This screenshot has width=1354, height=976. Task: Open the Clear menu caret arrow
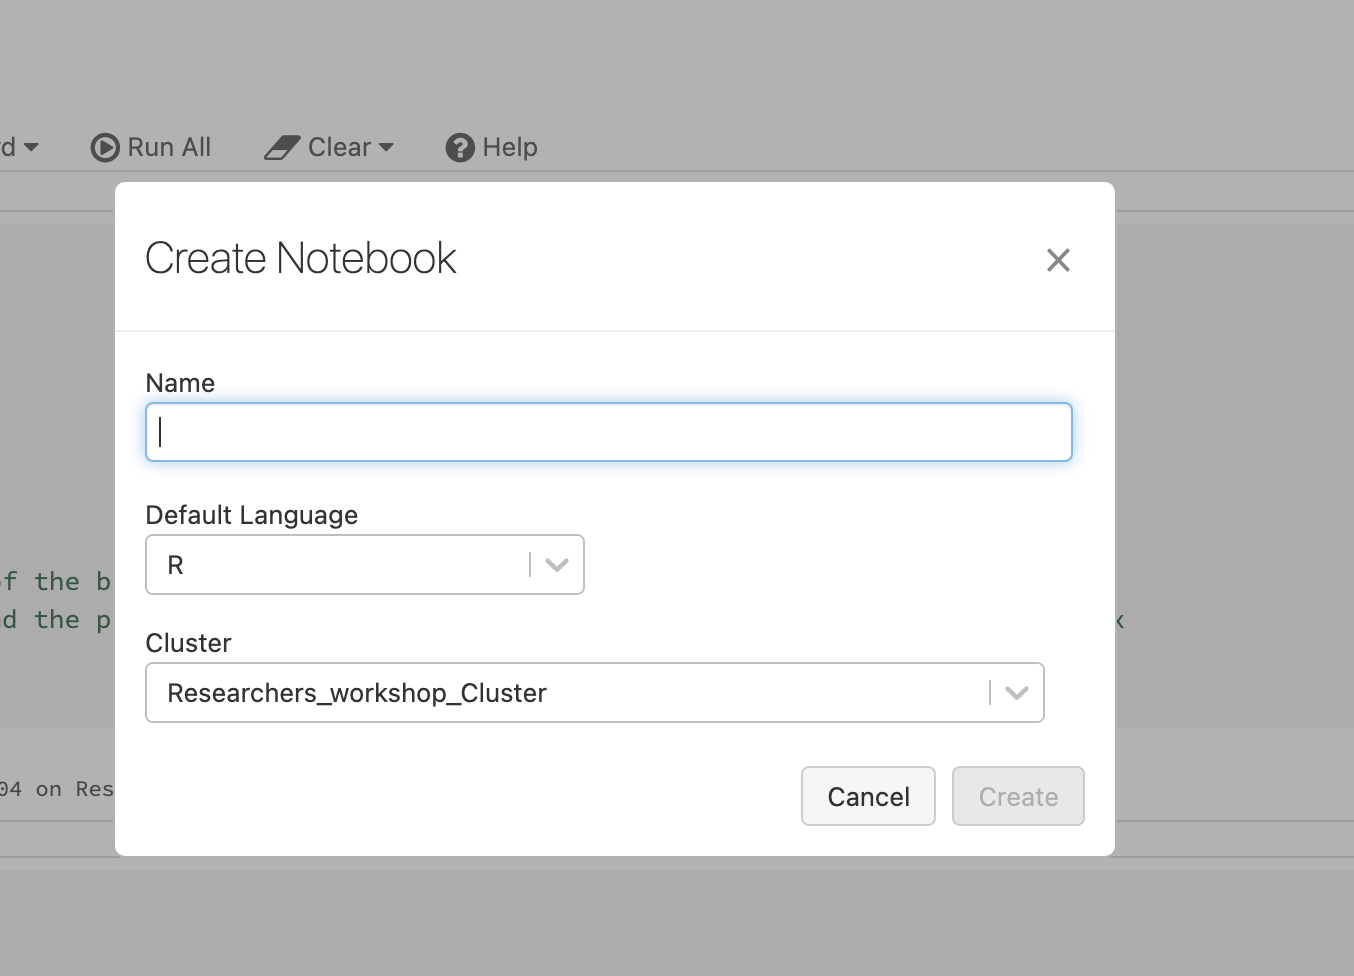coord(387,148)
